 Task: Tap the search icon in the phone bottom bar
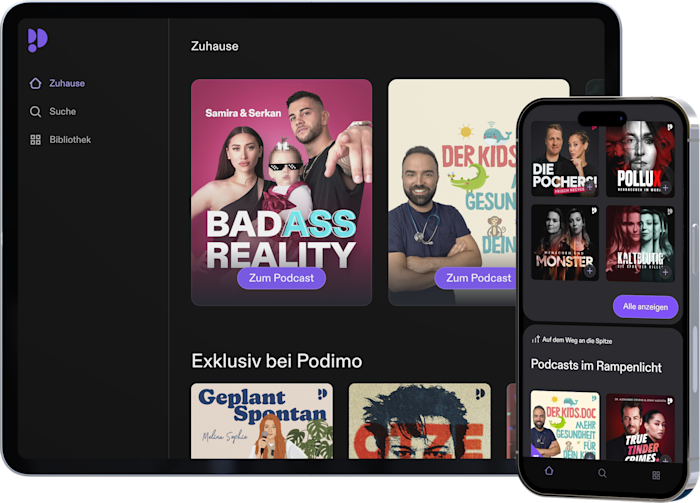click(x=602, y=473)
